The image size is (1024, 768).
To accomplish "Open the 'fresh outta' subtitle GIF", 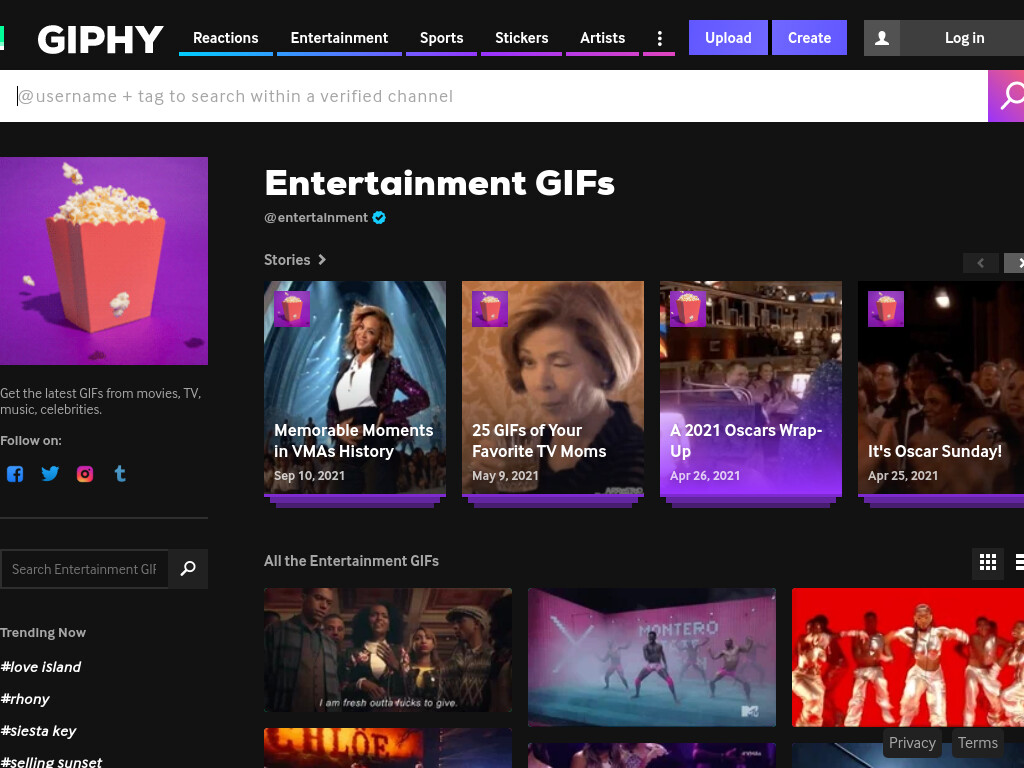I will click(x=388, y=650).
